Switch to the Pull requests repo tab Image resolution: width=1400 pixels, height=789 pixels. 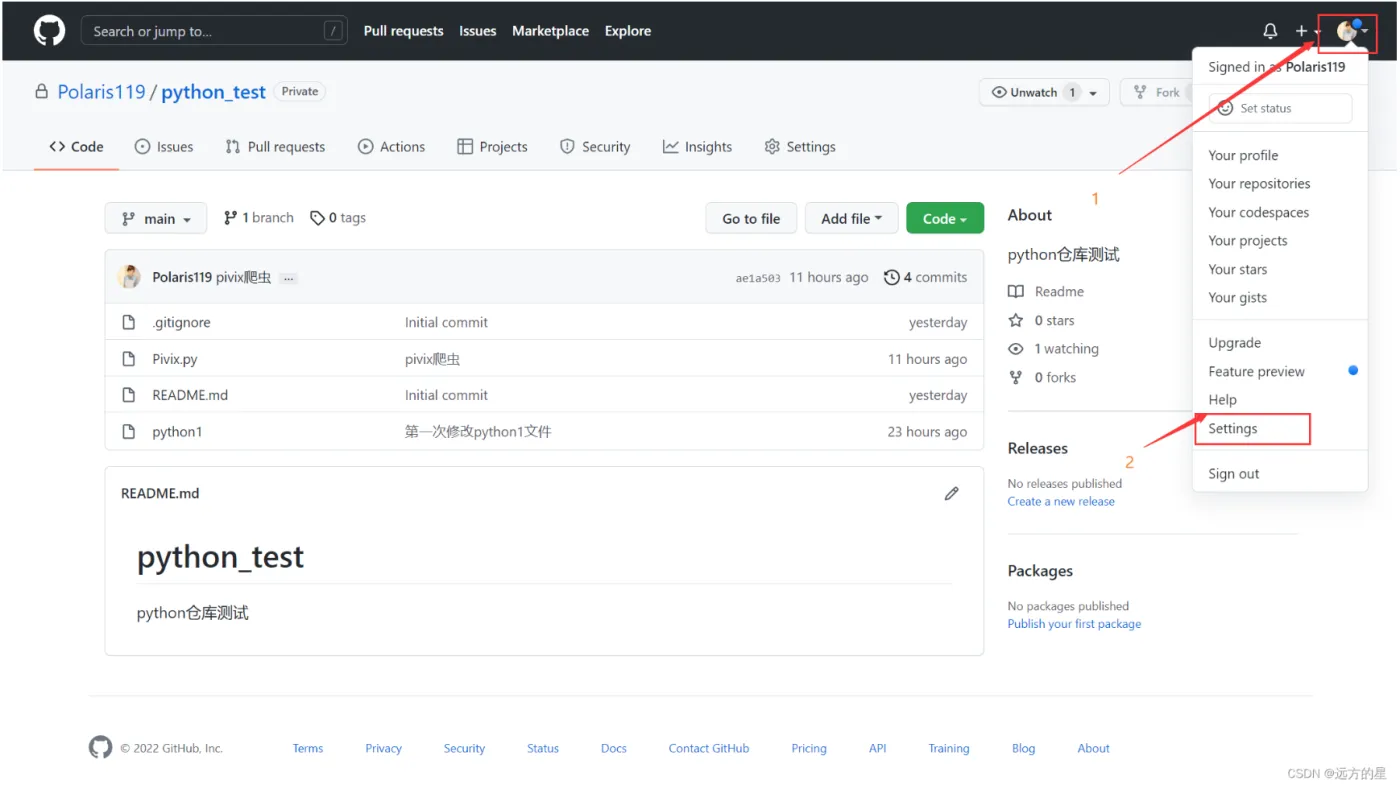[275, 147]
